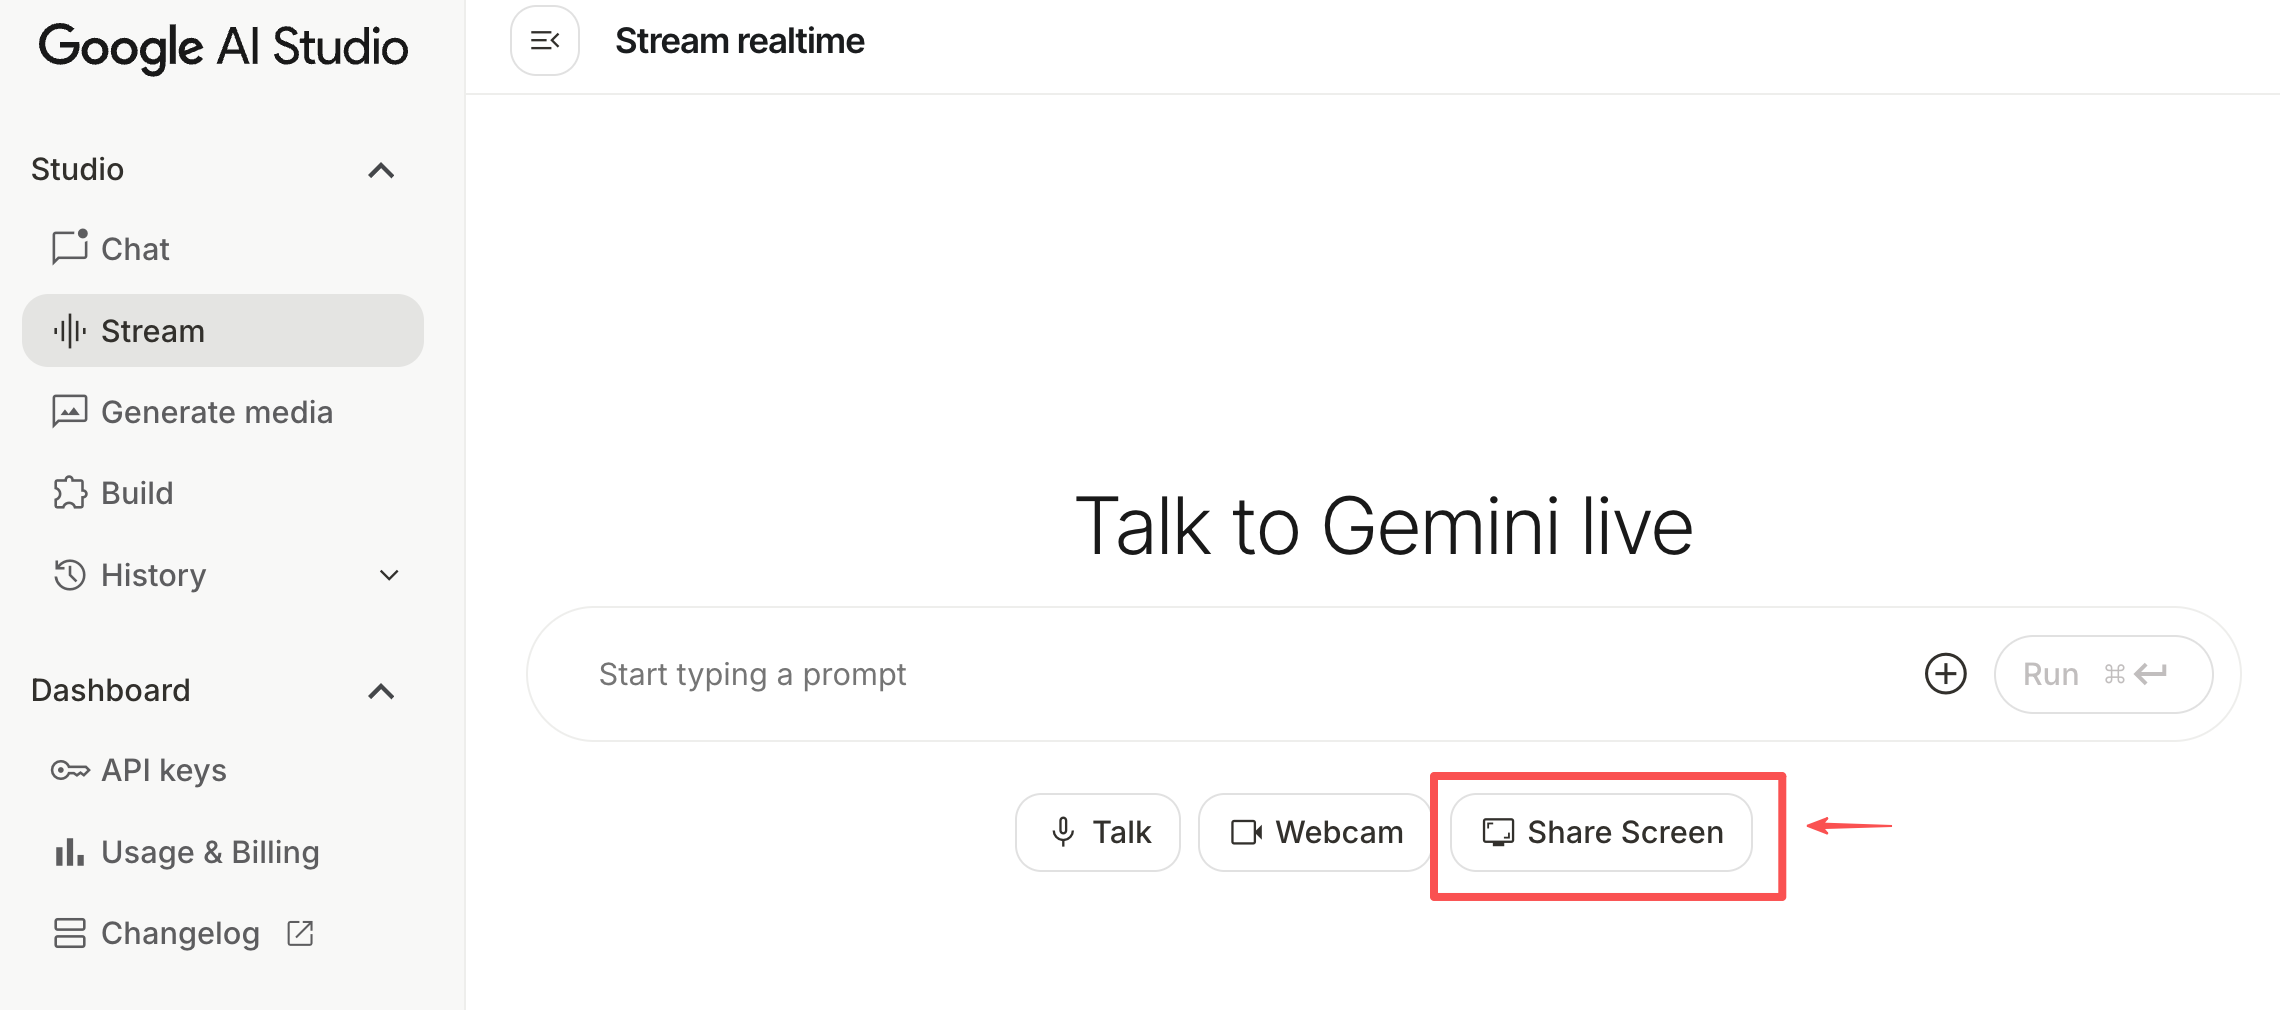Open API keys page
This screenshot has height=1010, width=2280.
pyautogui.click(x=163, y=770)
